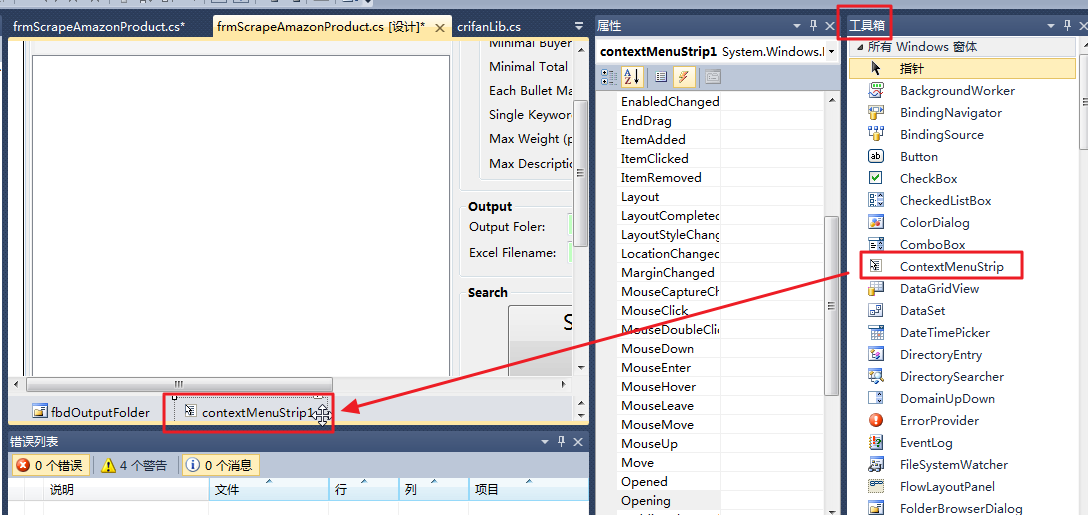This screenshot has height=515, width=1088.
Task: Click the Excel Filename input field
Action: (571, 253)
